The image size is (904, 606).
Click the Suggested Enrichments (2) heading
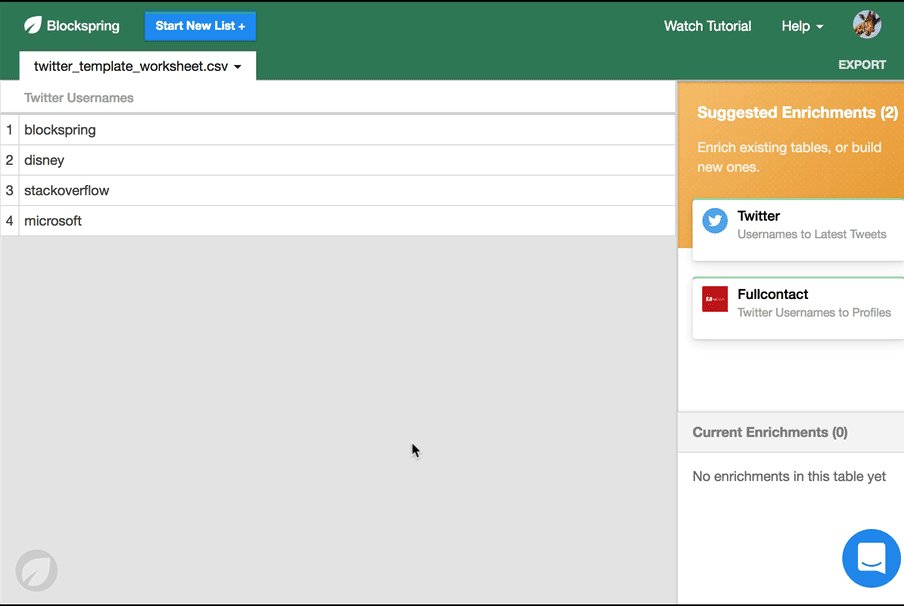pos(797,112)
